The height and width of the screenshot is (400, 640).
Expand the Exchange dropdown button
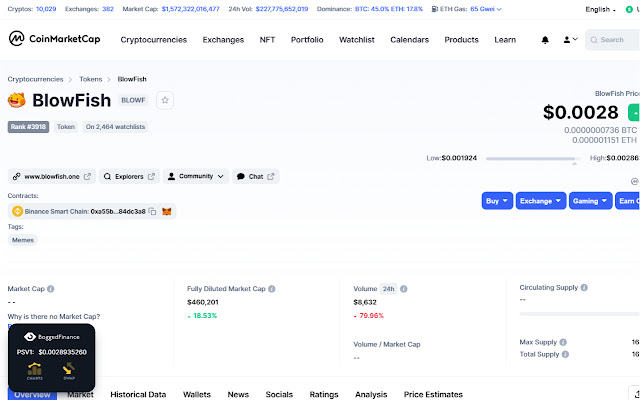[x=541, y=201]
